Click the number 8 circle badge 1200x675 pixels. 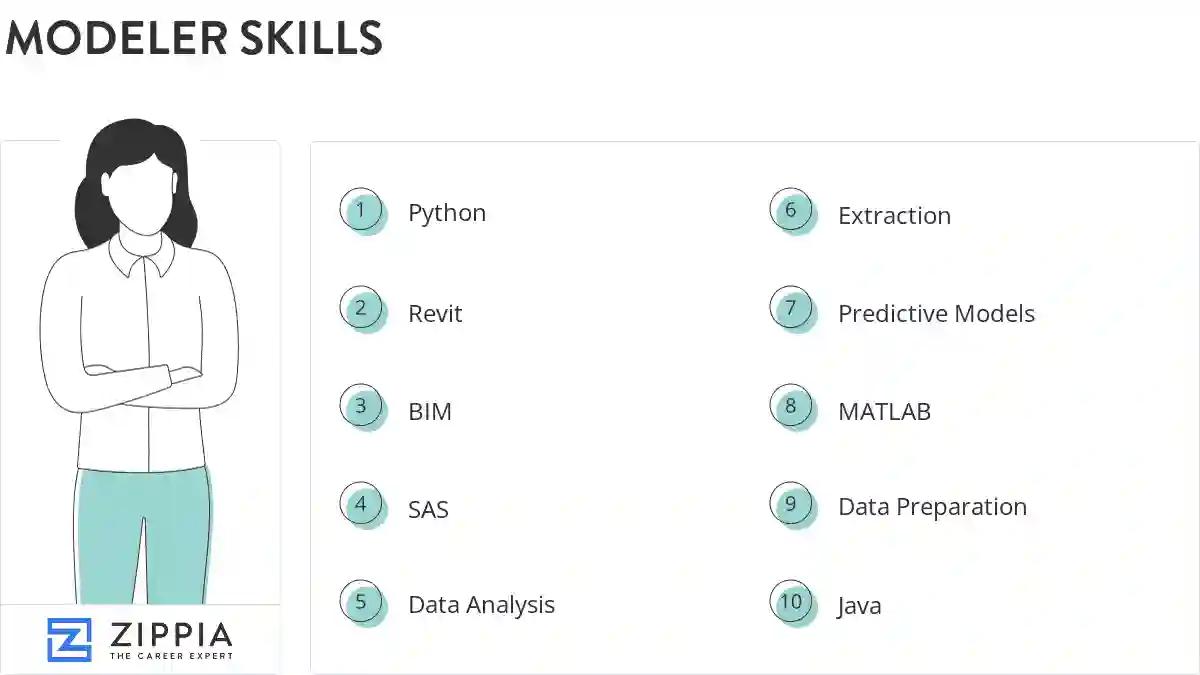tap(792, 407)
